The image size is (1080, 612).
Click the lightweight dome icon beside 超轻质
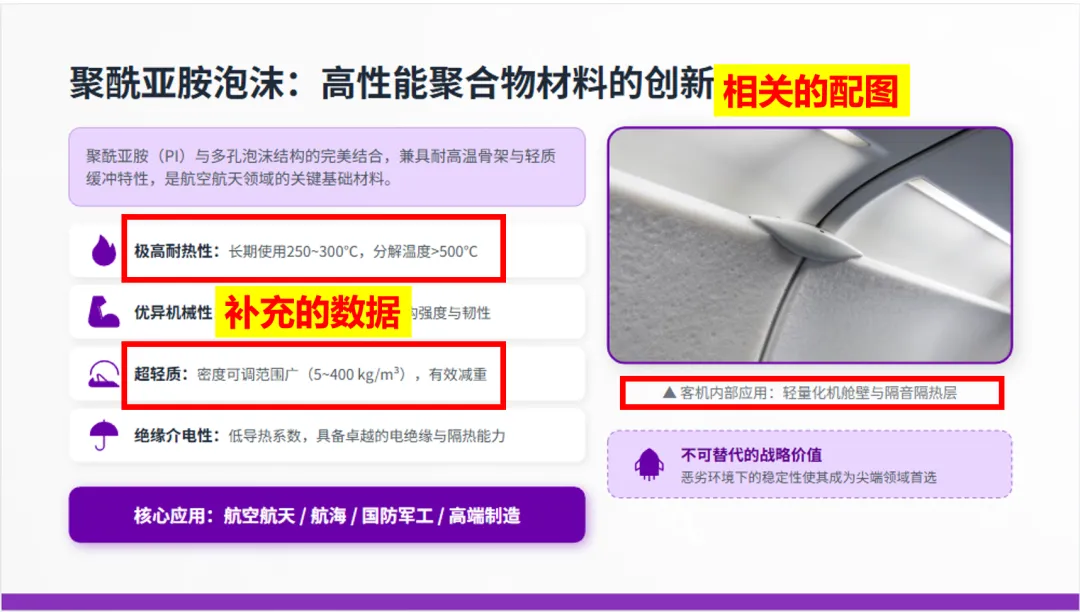(x=103, y=374)
